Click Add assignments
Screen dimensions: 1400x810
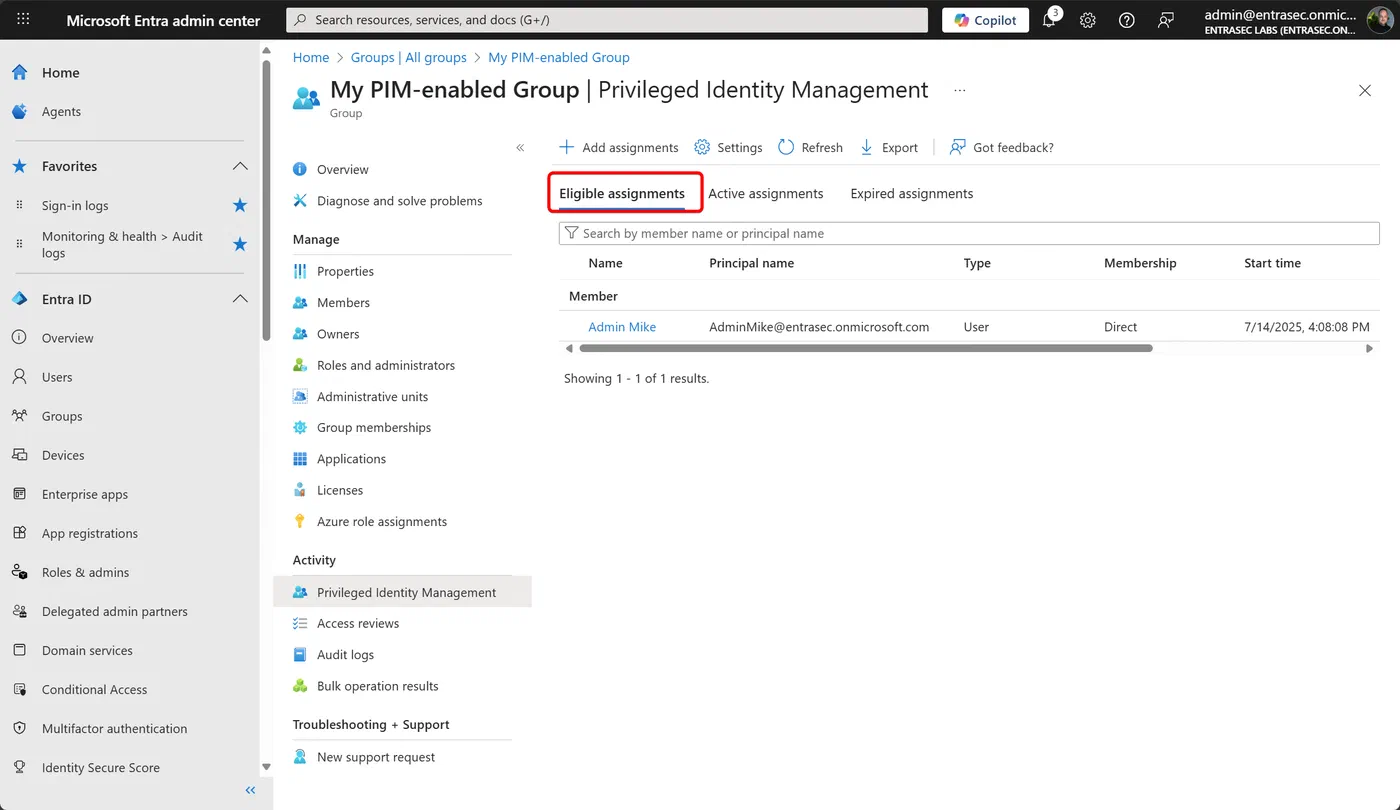click(618, 147)
